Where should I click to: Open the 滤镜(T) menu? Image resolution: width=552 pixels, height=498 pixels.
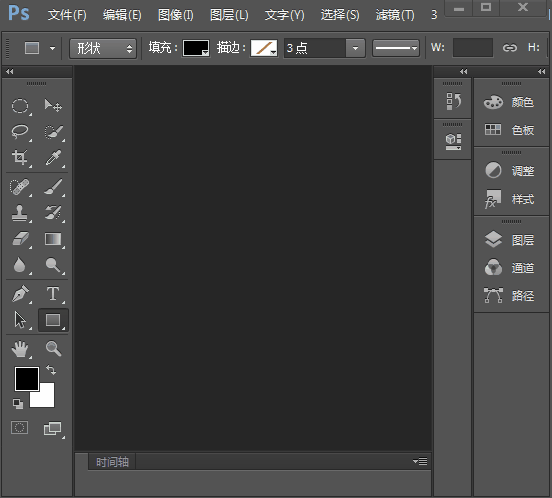click(x=395, y=15)
